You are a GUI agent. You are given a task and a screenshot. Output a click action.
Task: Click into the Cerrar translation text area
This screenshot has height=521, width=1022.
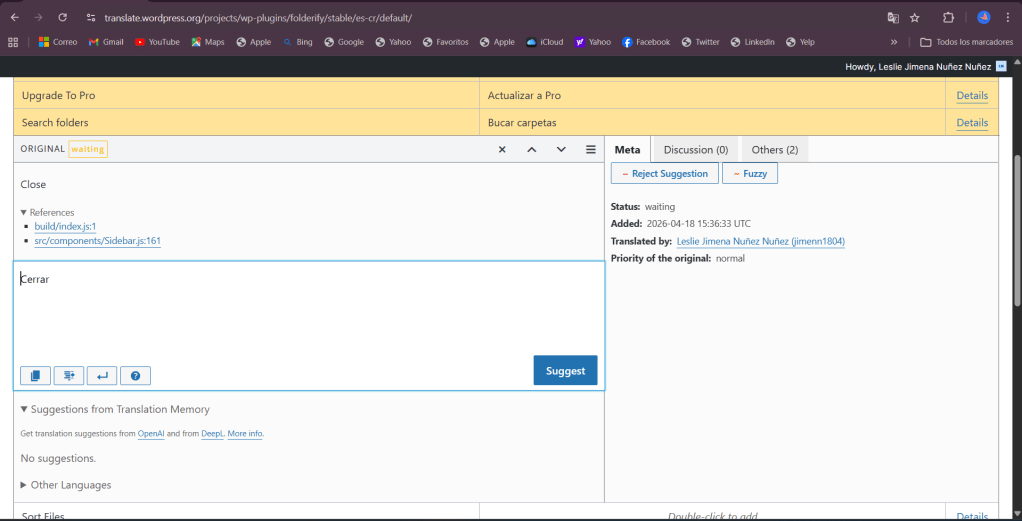click(300, 310)
